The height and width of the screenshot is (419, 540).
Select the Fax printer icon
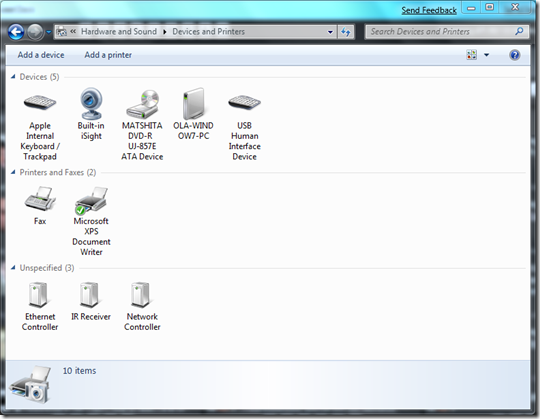[x=40, y=199]
